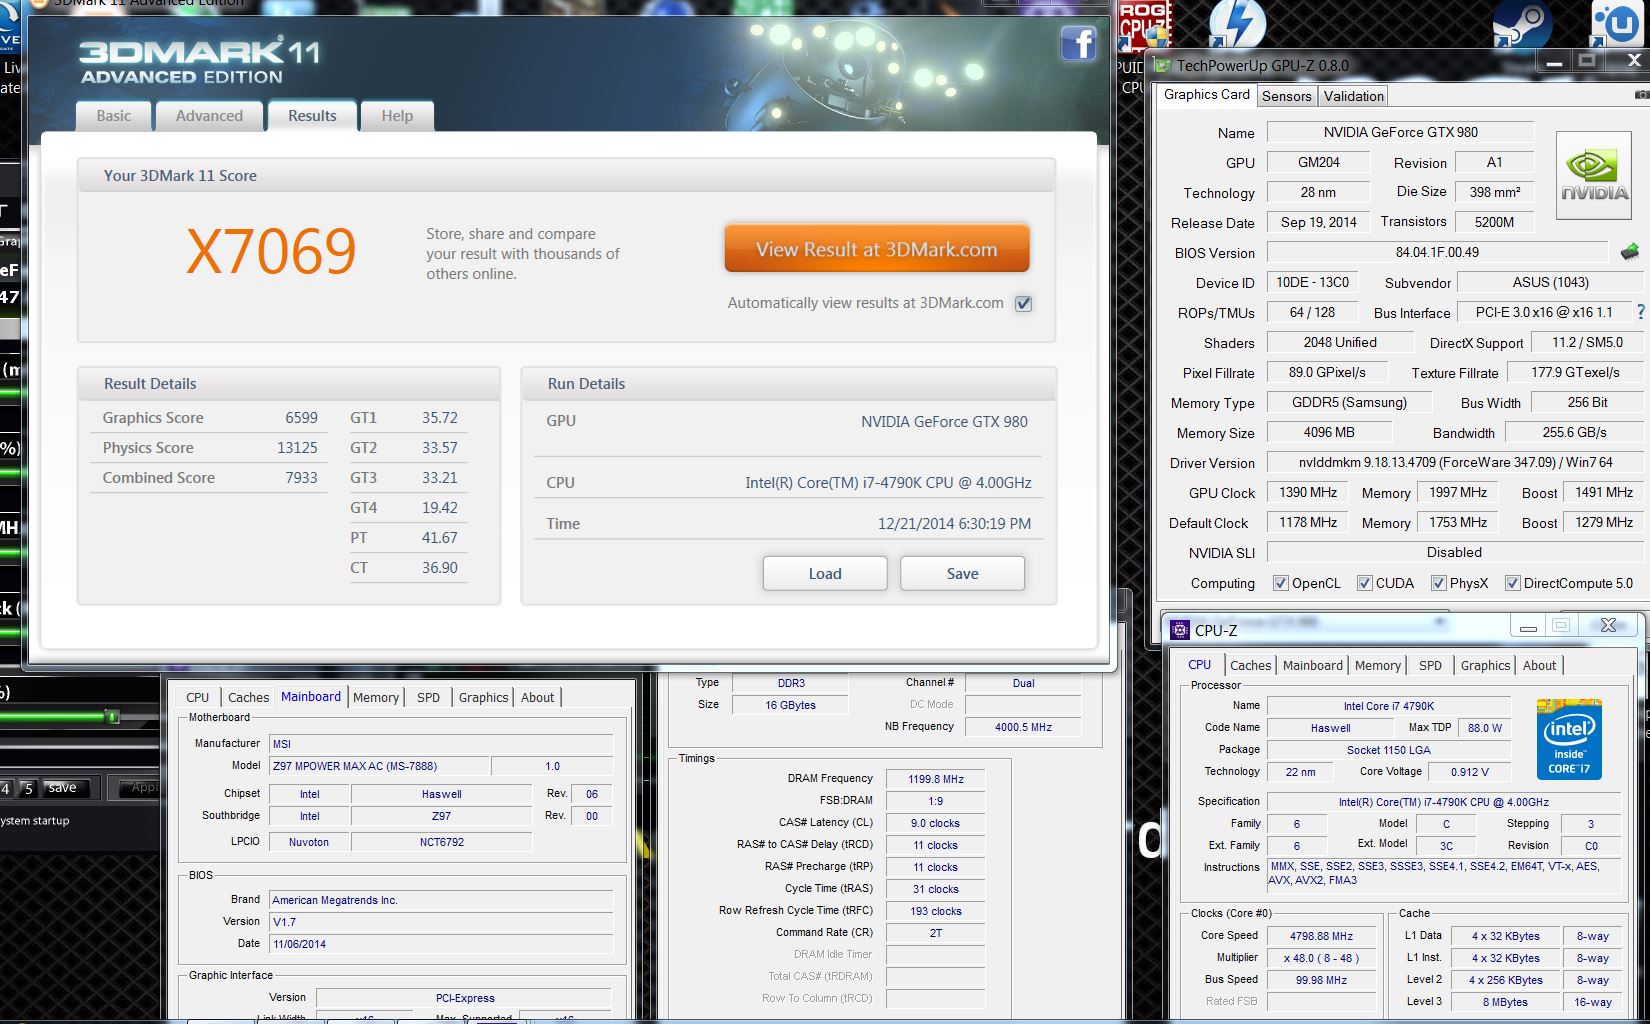
Task: Click the CPU-Z title bar app icon
Action: point(1180,630)
